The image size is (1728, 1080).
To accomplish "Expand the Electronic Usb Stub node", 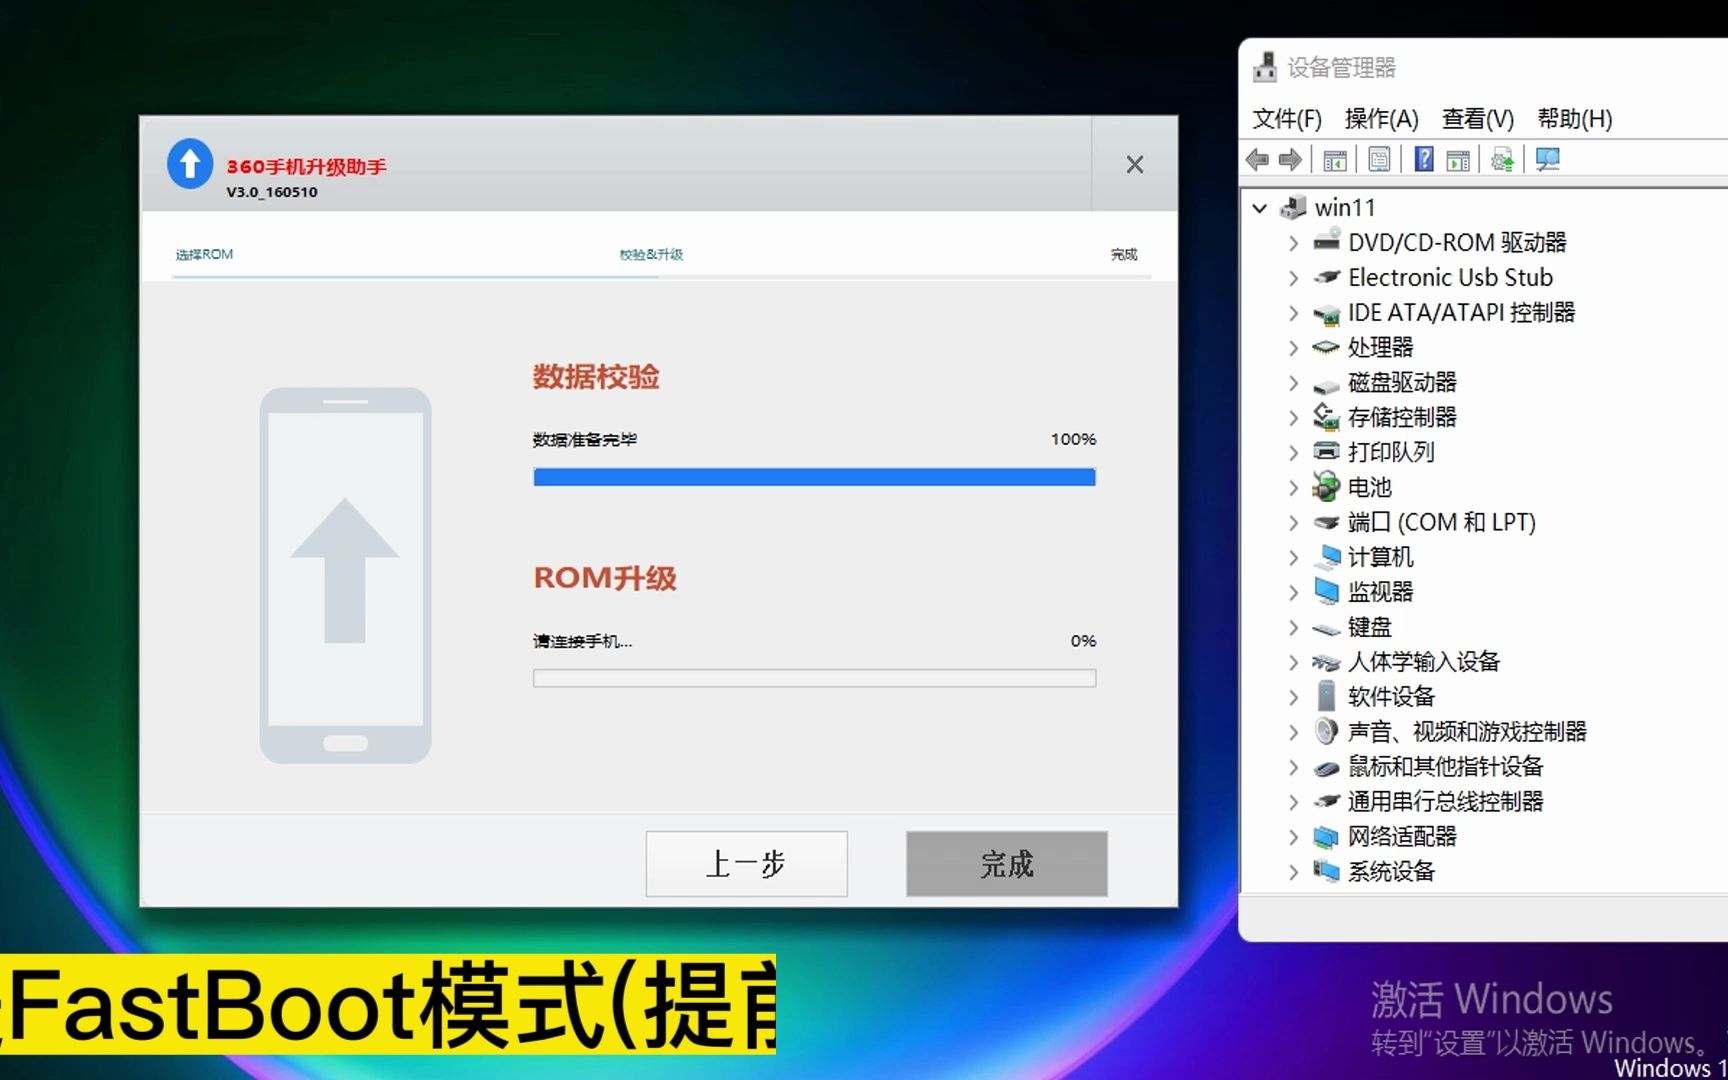I will (1293, 278).
